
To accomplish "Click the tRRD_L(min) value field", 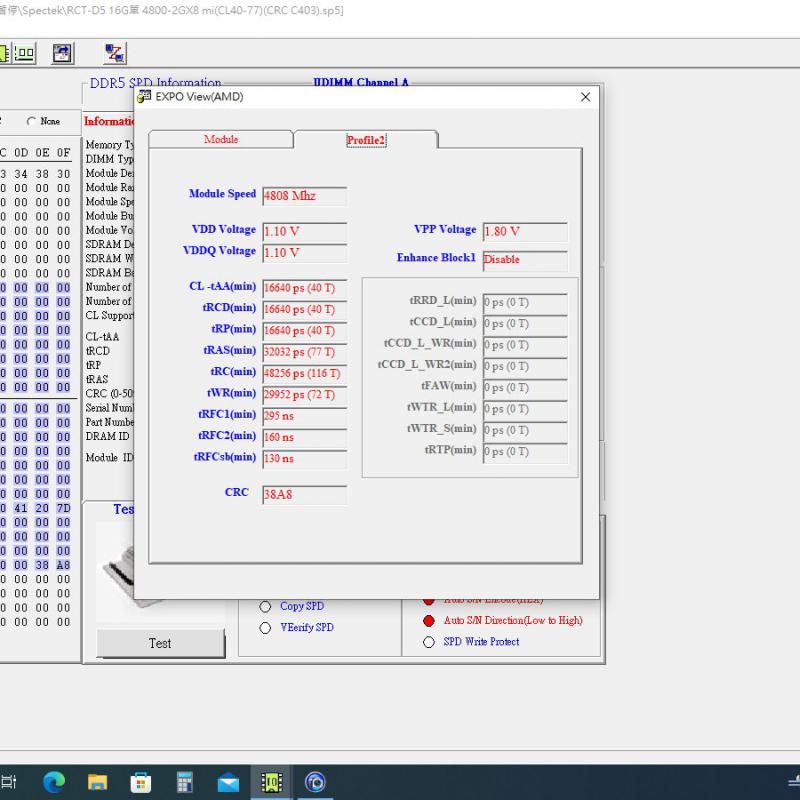I will [x=525, y=303].
